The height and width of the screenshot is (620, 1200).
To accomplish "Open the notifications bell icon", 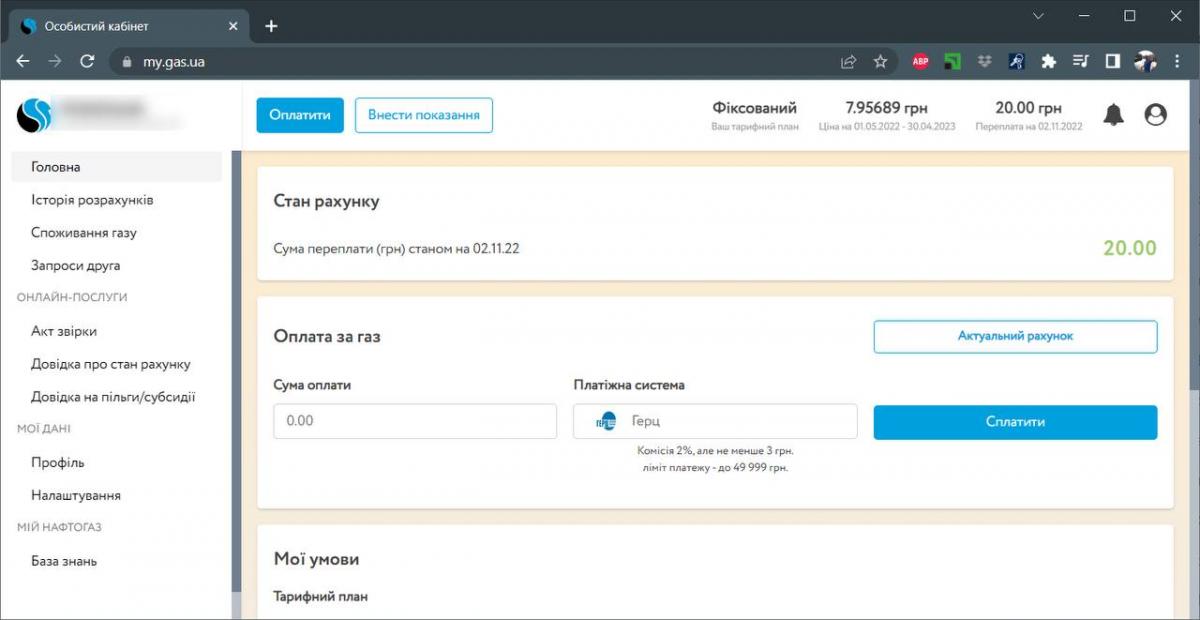I will (1113, 115).
